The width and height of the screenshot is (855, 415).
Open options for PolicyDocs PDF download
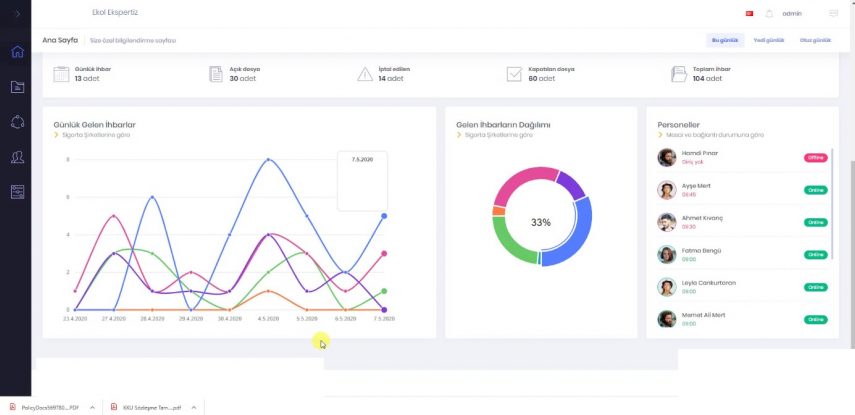(92, 407)
